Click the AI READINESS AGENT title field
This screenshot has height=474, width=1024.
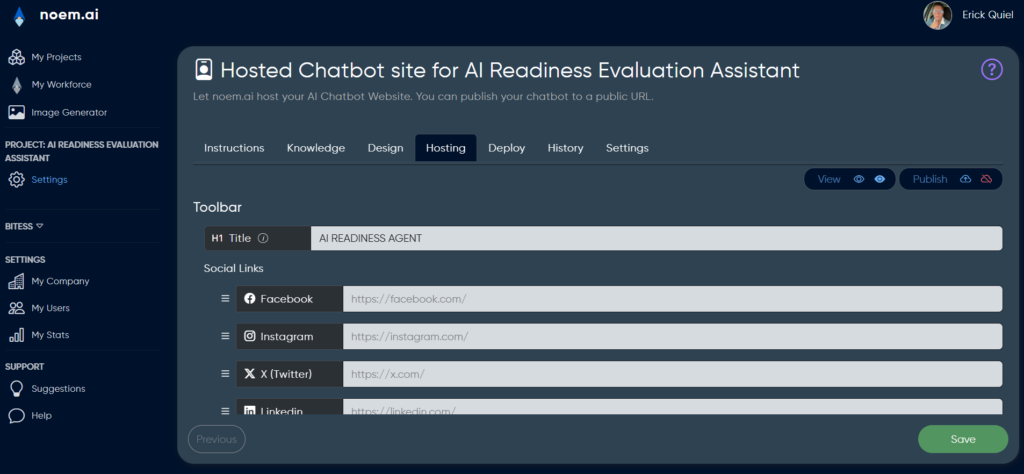pos(656,238)
